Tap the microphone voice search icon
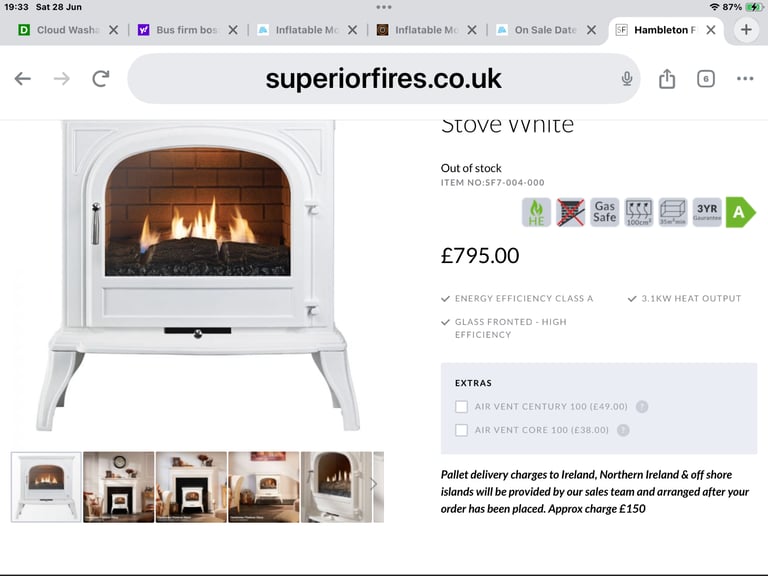Image resolution: width=768 pixels, height=576 pixels. 626,78
